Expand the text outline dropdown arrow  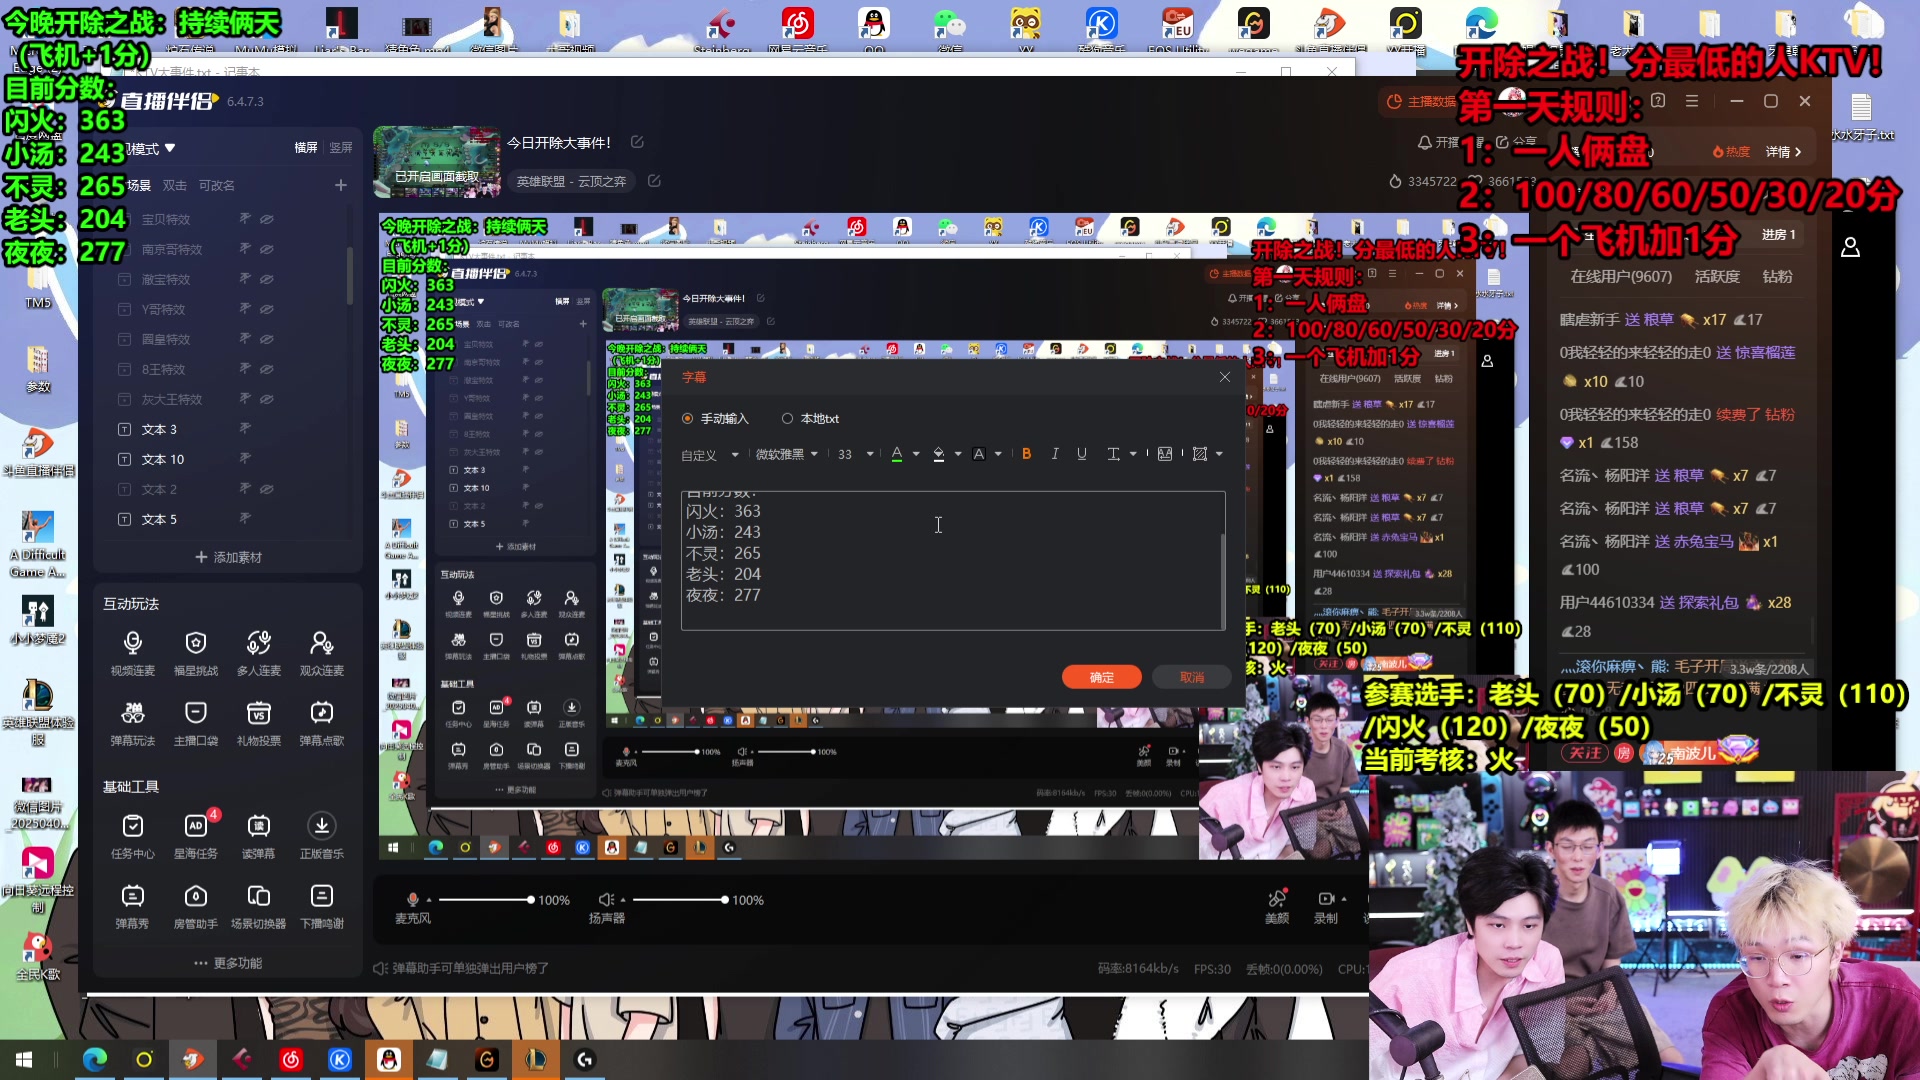click(x=998, y=455)
